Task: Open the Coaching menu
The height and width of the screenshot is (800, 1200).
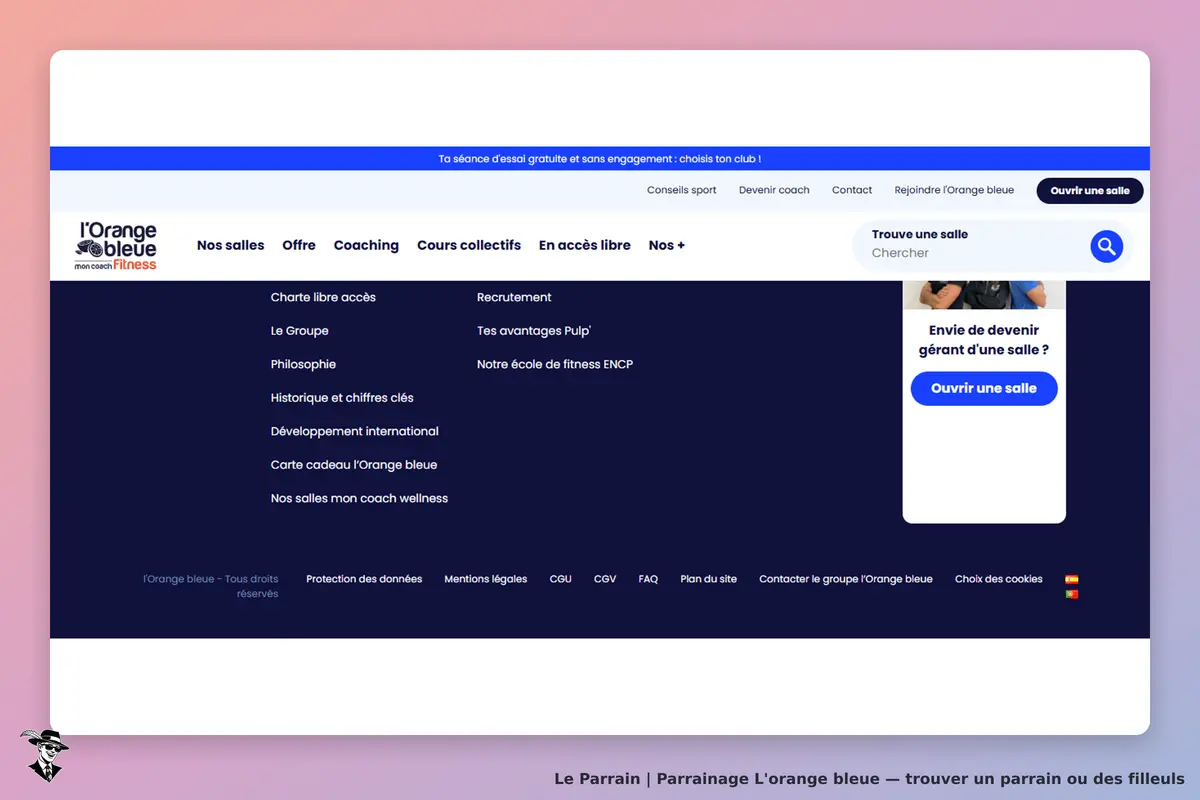Action: (x=366, y=245)
